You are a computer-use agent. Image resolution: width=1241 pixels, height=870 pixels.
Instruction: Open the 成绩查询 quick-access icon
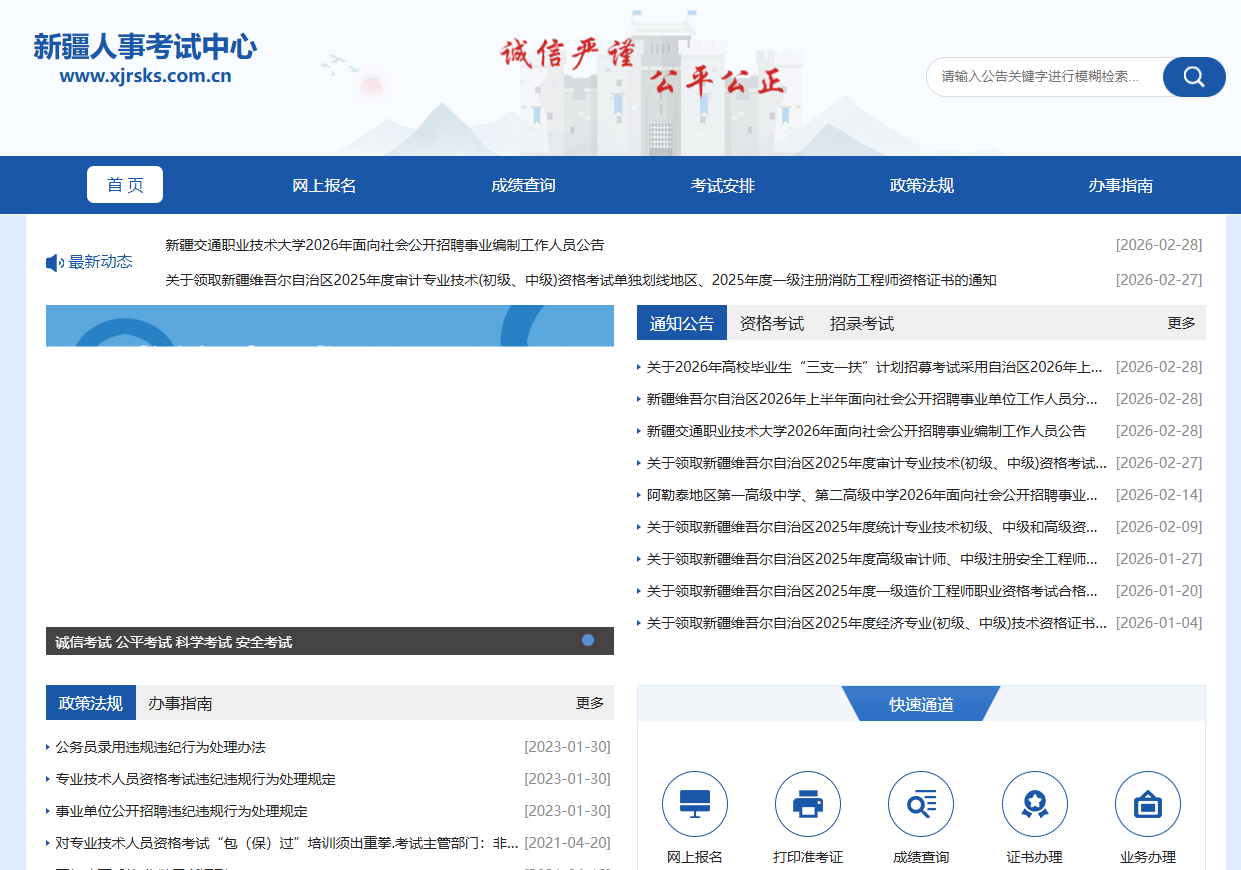pos(920,804)
